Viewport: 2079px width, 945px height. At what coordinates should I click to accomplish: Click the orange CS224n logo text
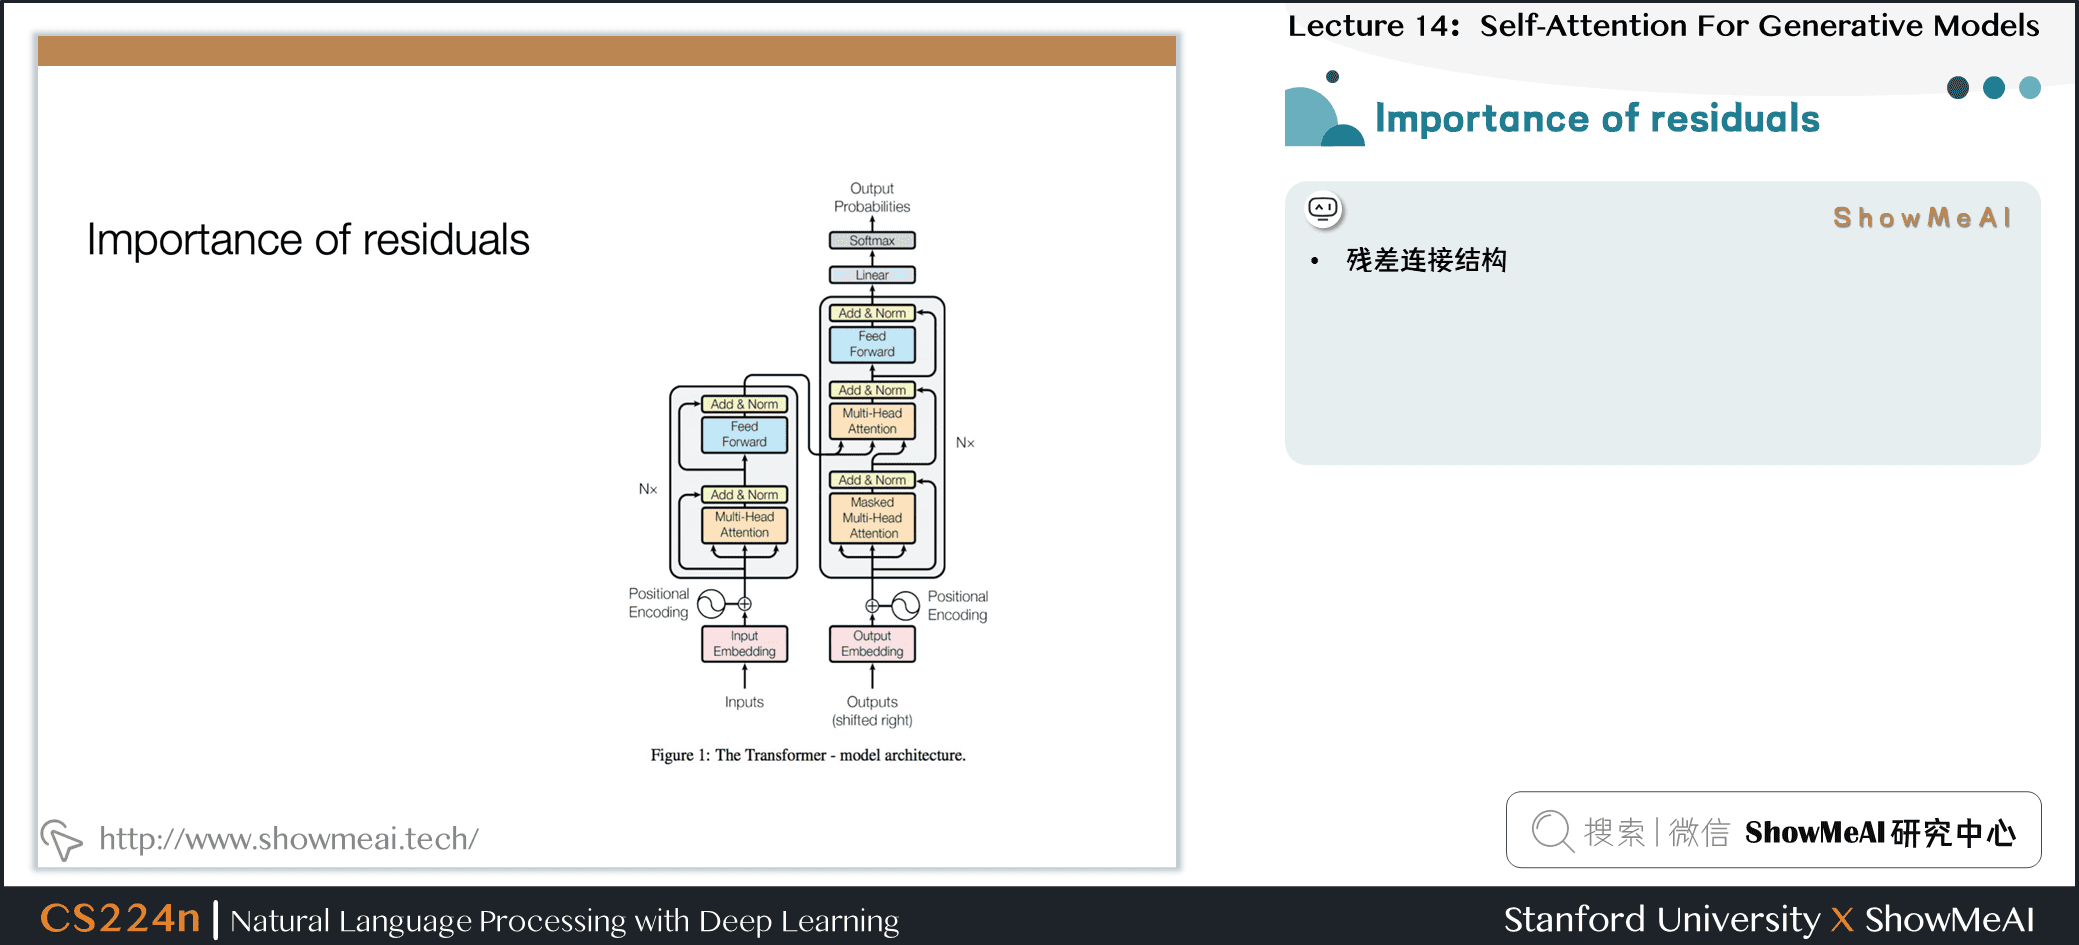pyautogui.click(x=120, y=918)
